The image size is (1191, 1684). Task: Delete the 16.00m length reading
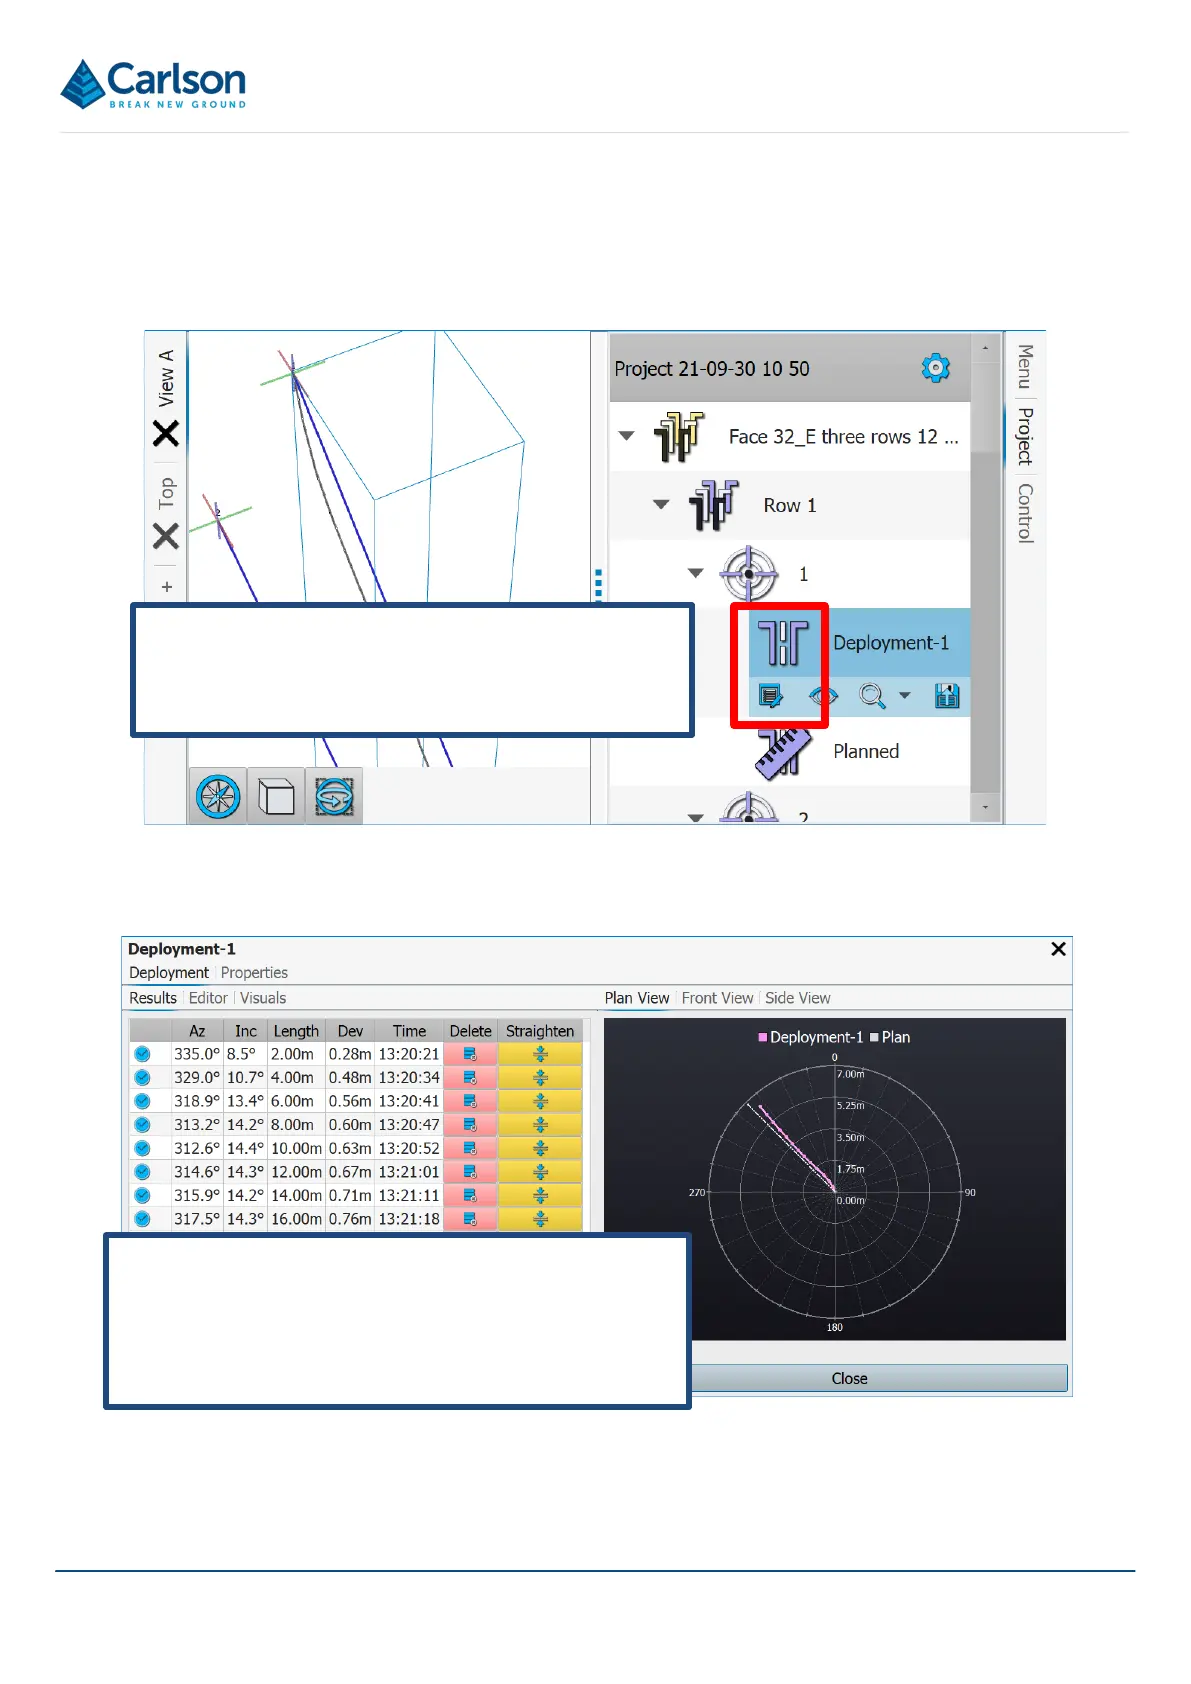470,1219
